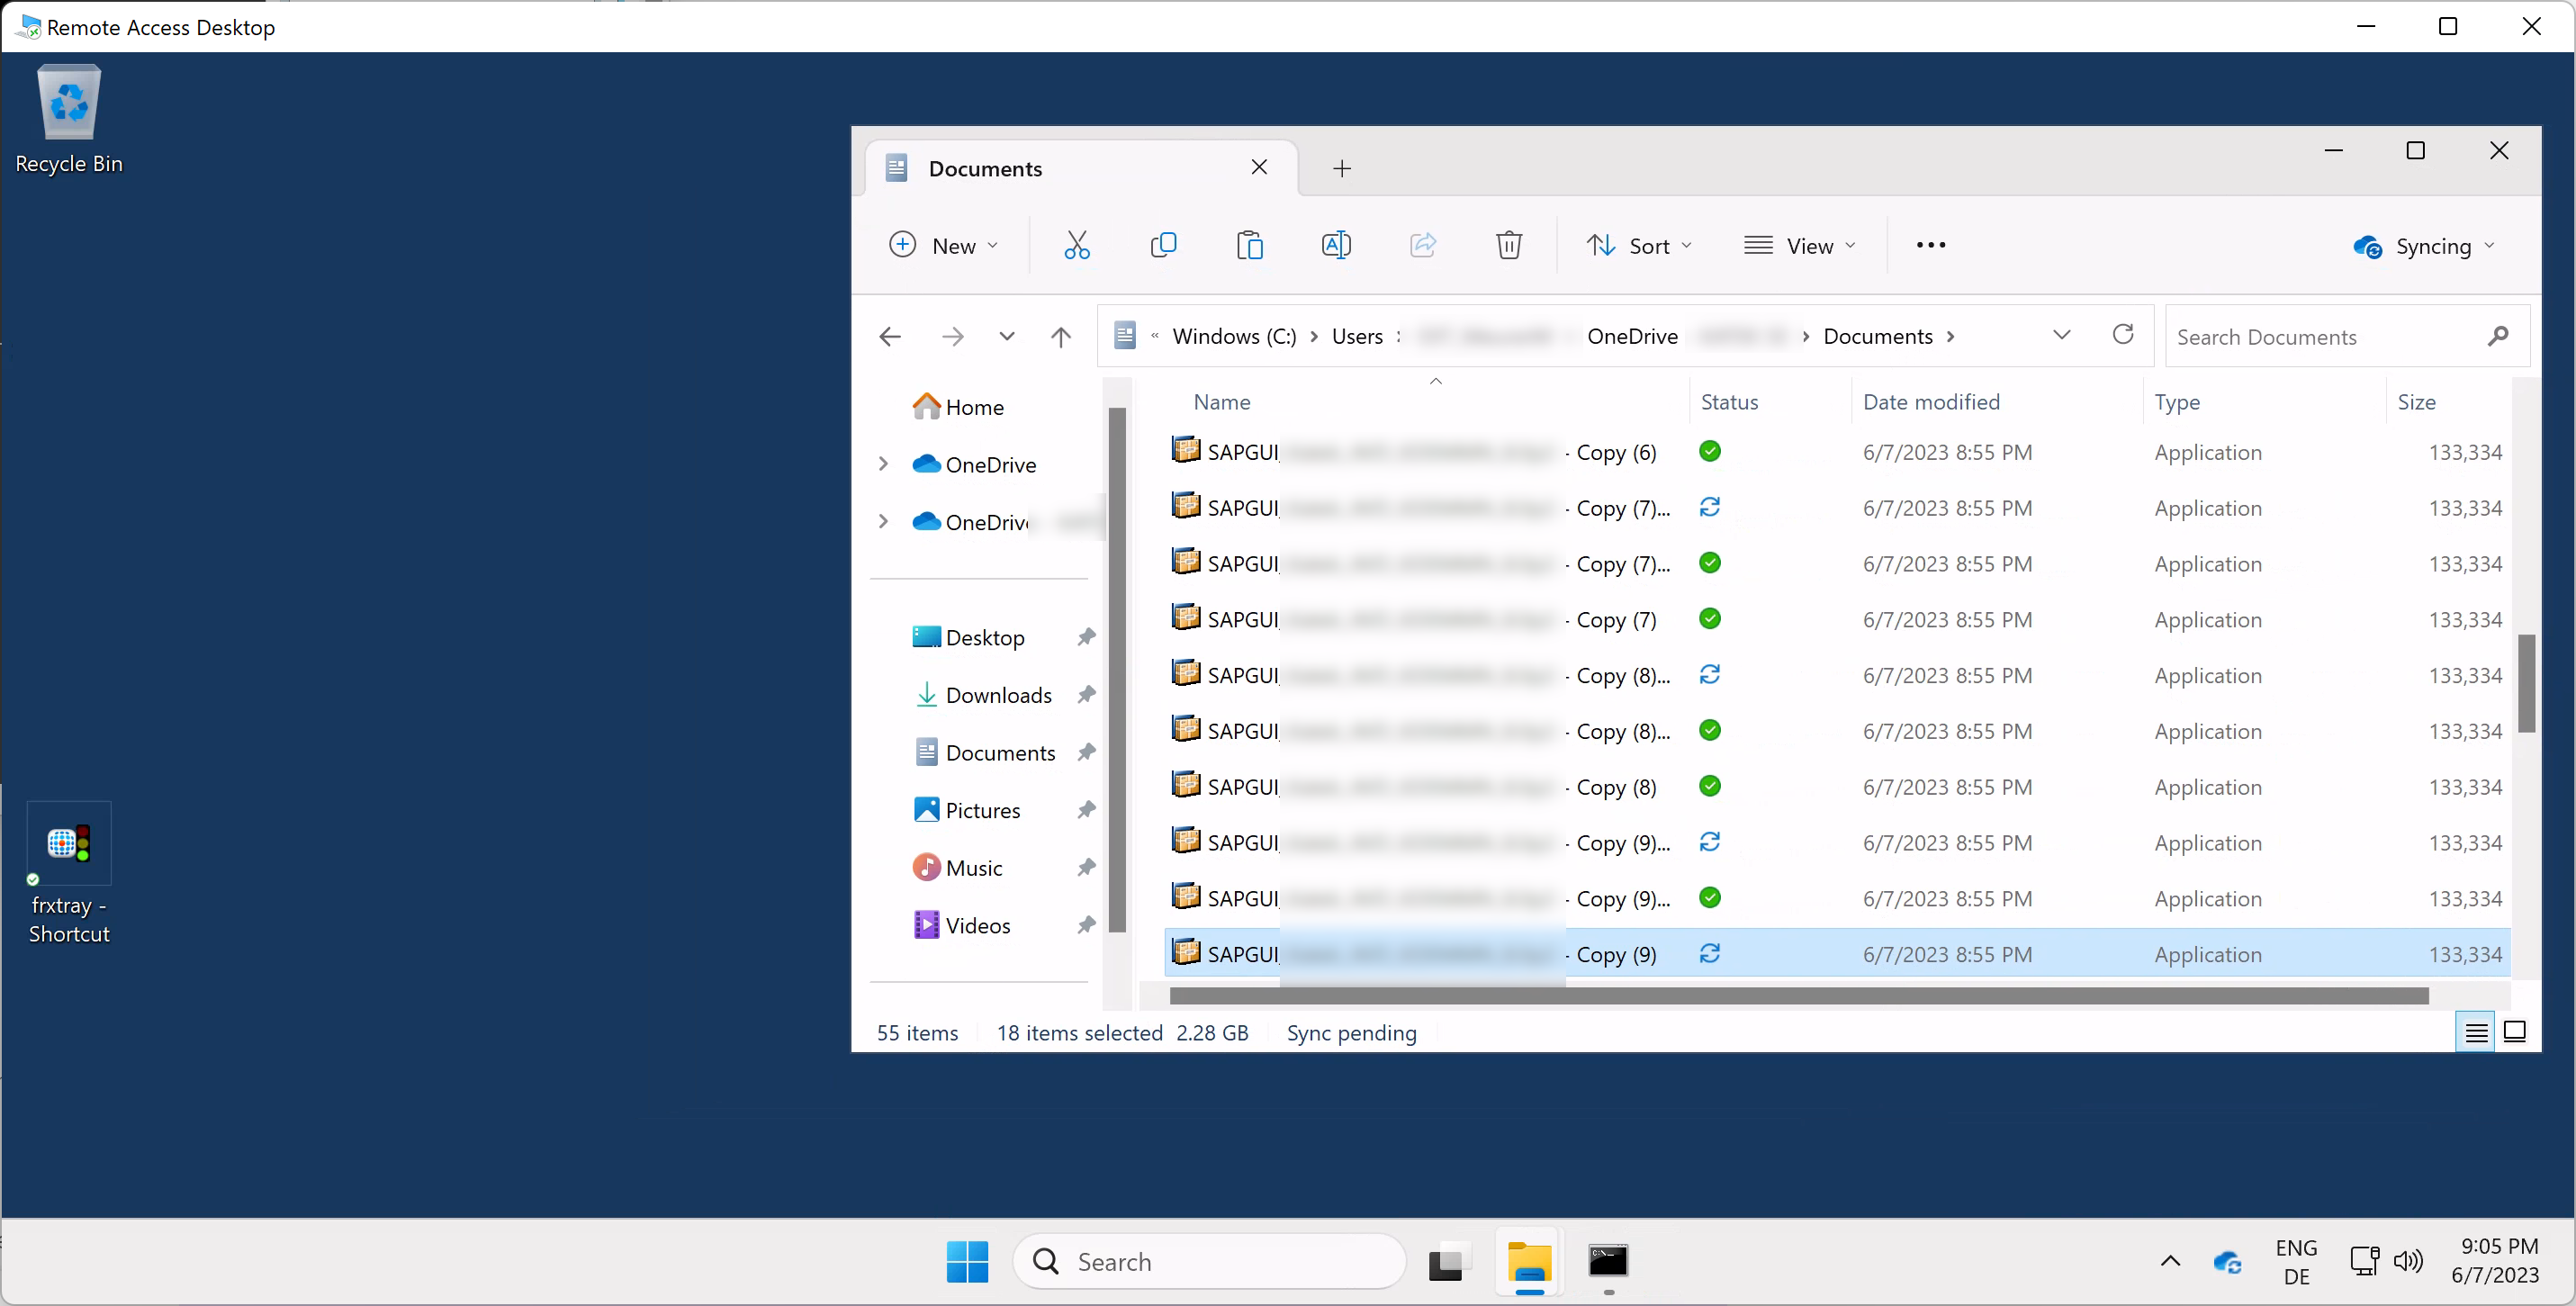The image size is (2576, 1306).
Task: Select the SAPGUI Copy (8) file row
Action: click(x=1836, y=786)
